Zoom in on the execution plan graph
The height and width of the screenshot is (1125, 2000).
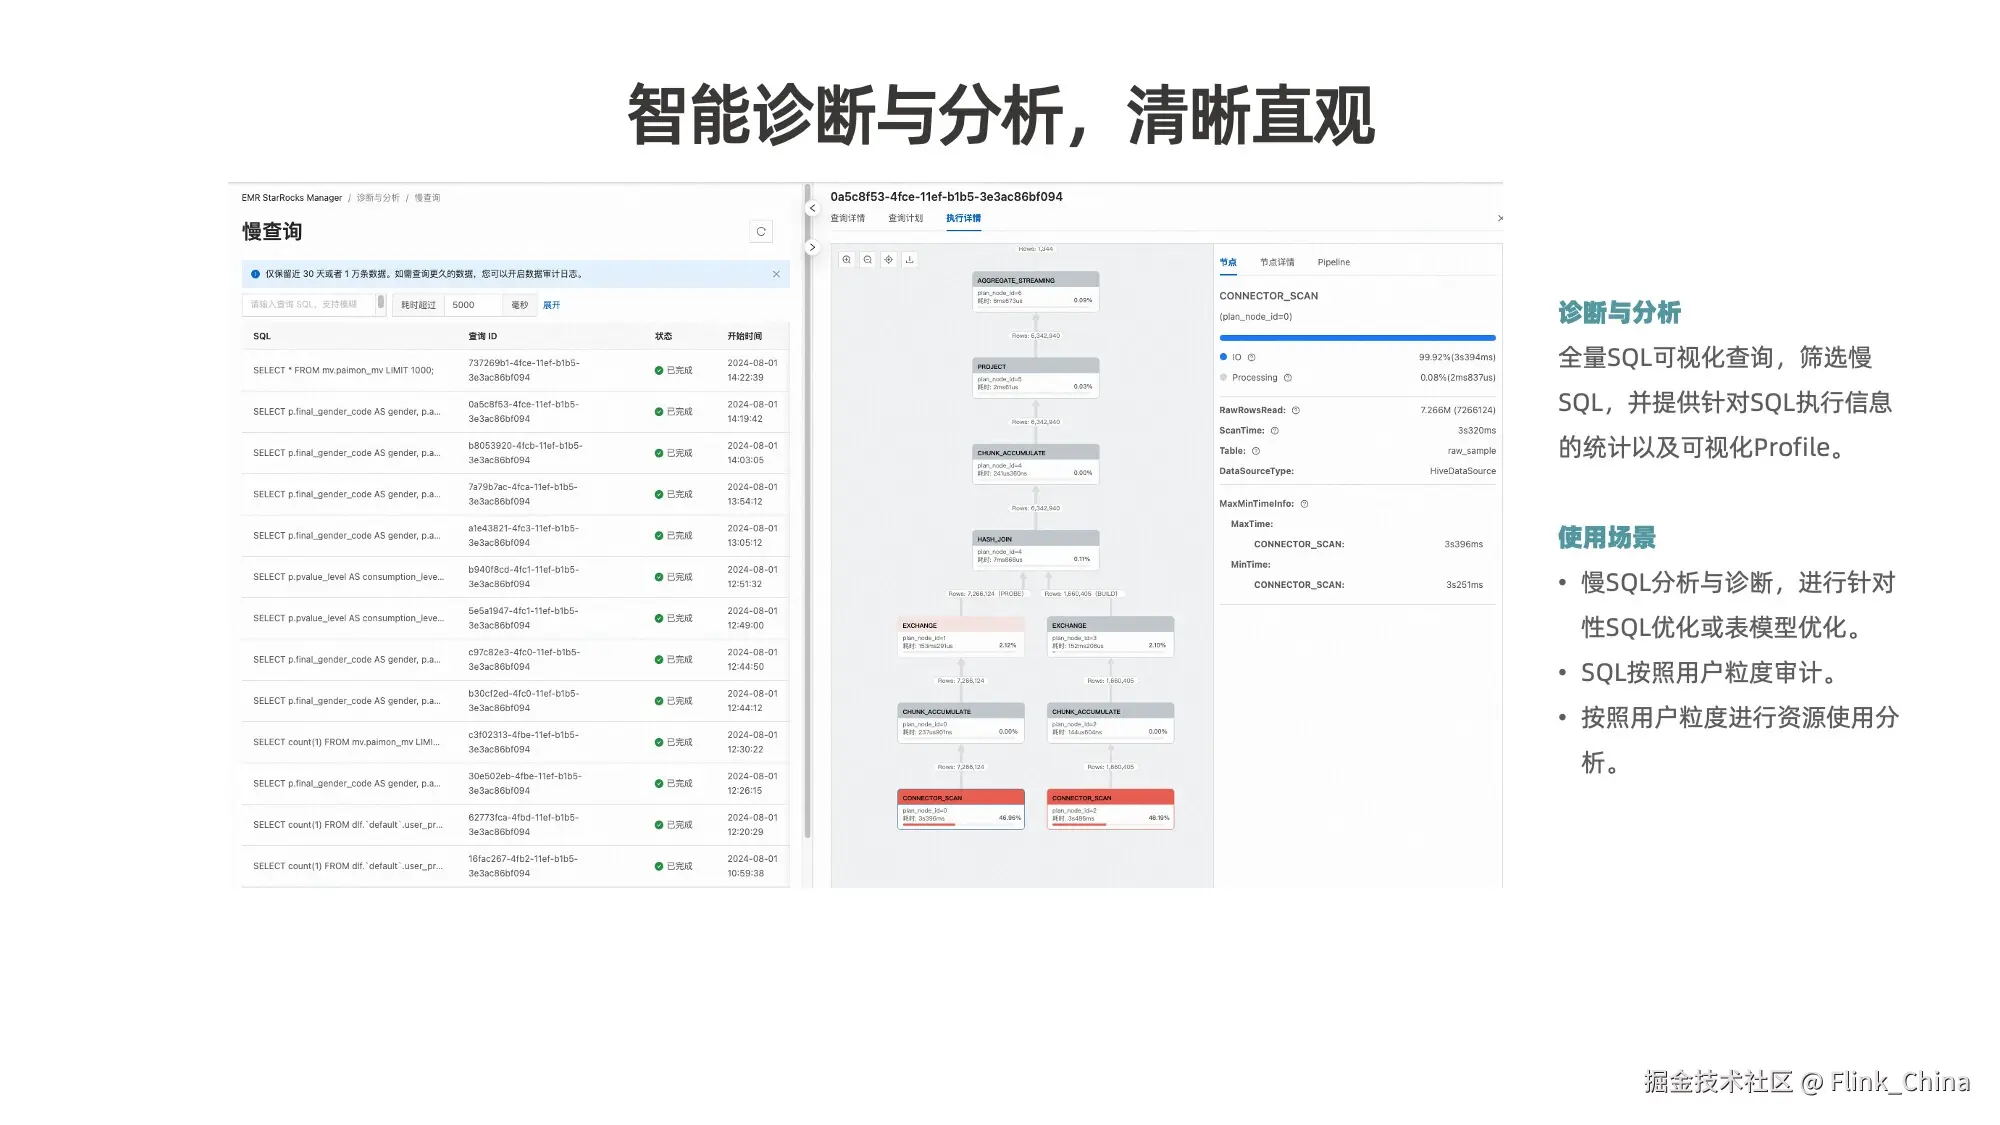pos(847,260)
